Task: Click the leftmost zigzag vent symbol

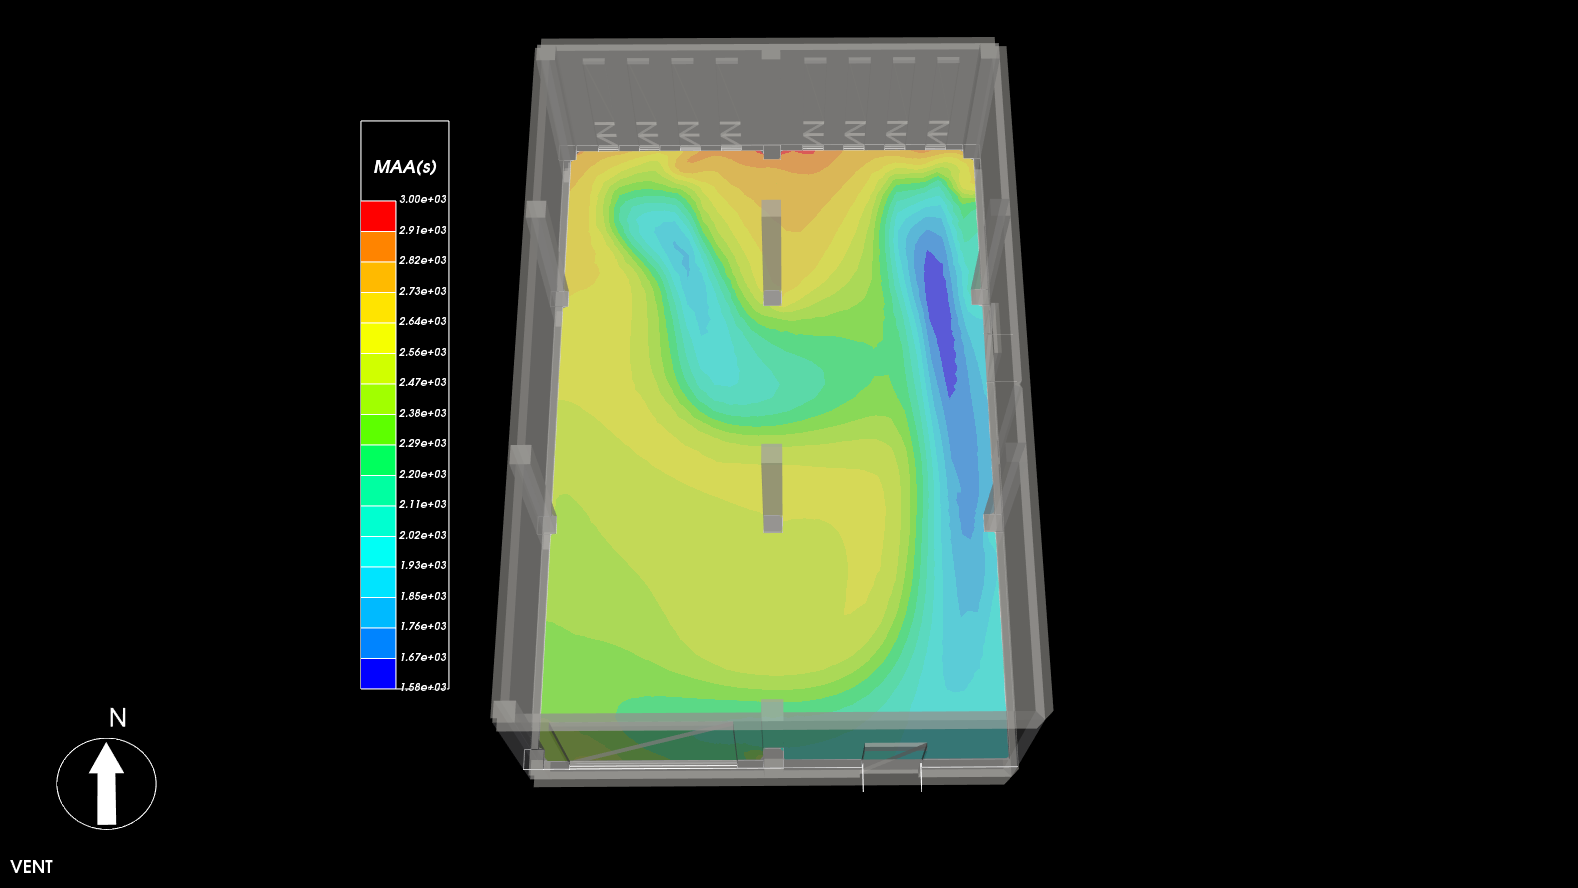Action: pos(605,132)
